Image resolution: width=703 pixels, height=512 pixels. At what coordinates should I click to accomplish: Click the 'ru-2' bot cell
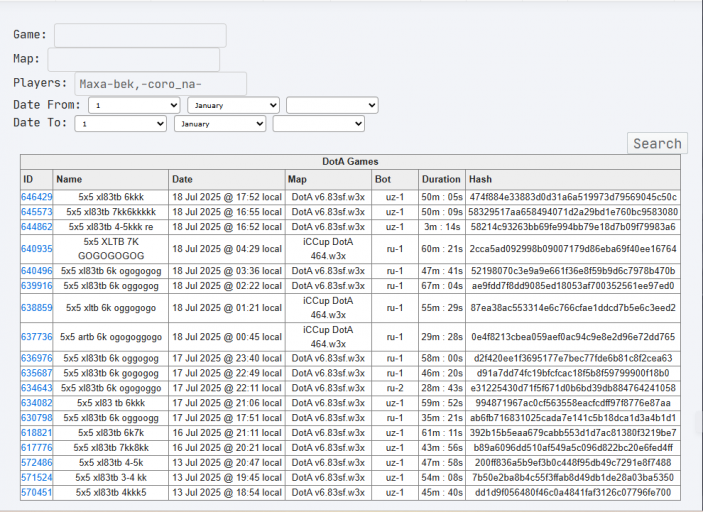[x=395, y=388]
